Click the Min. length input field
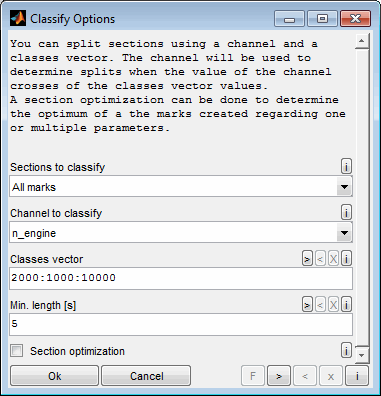Viewport: 381px width, 396px height. (x=181, y=324)
